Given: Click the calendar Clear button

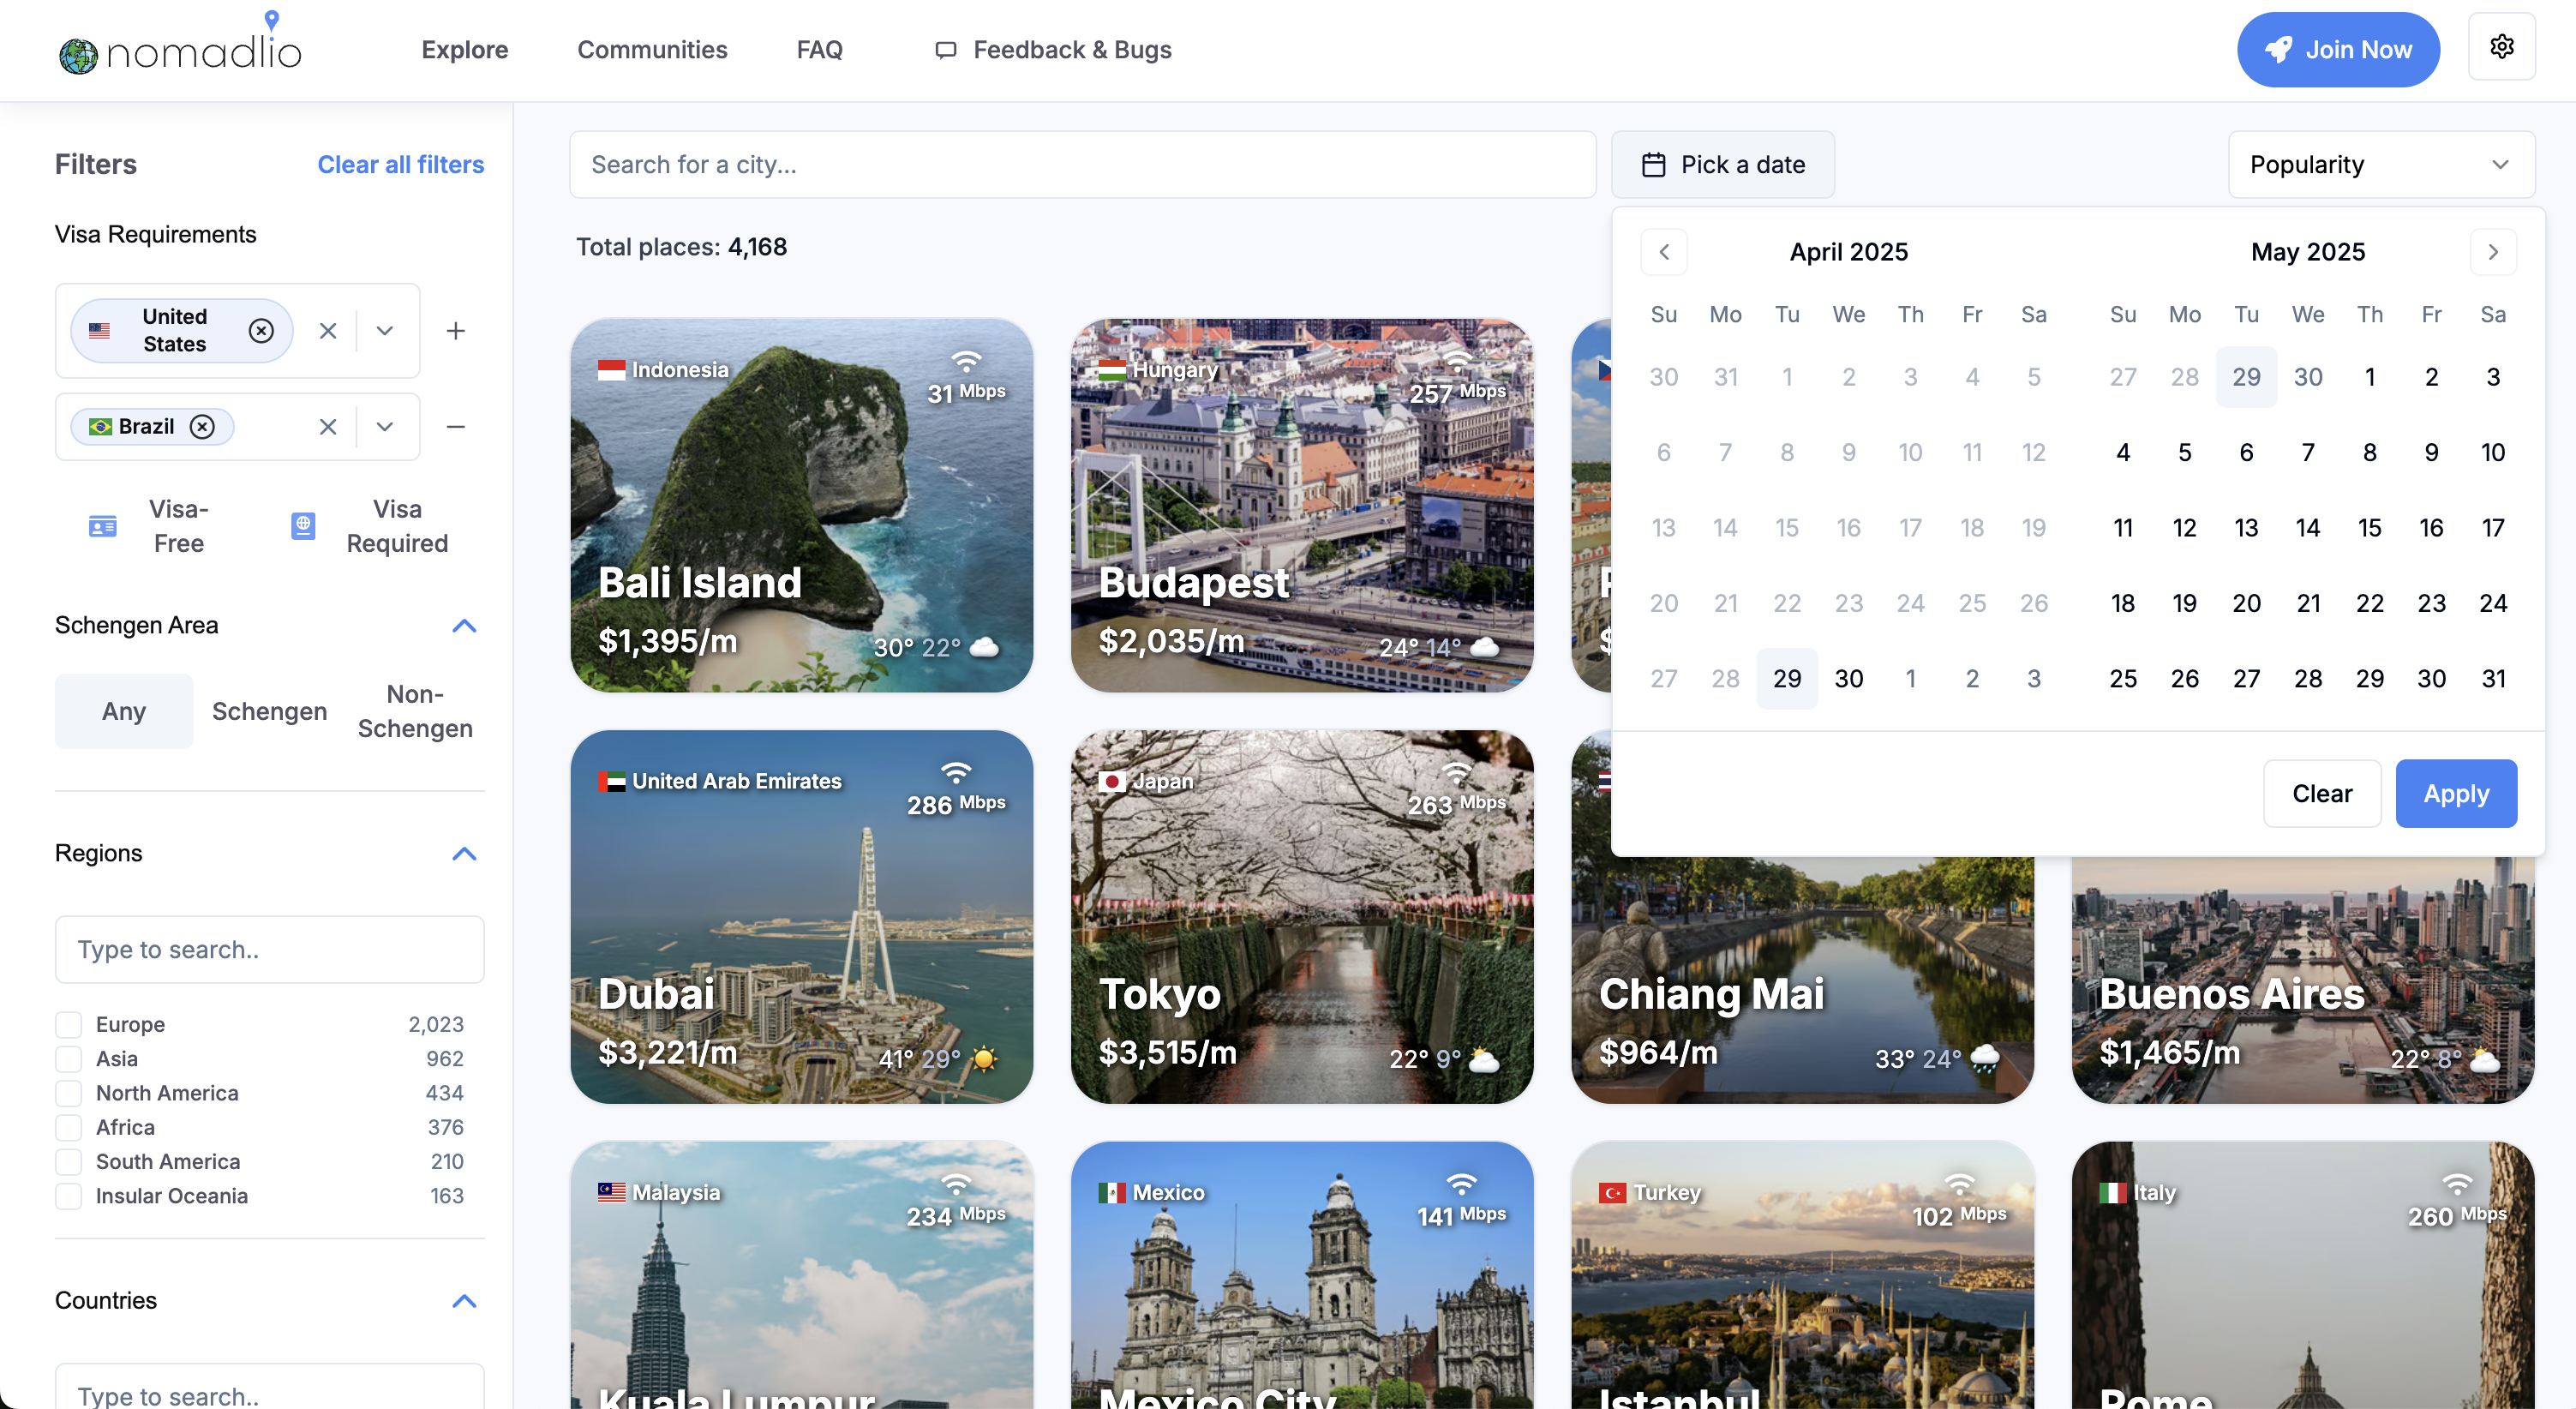Looking at the screenshot, I should 2322,794.
